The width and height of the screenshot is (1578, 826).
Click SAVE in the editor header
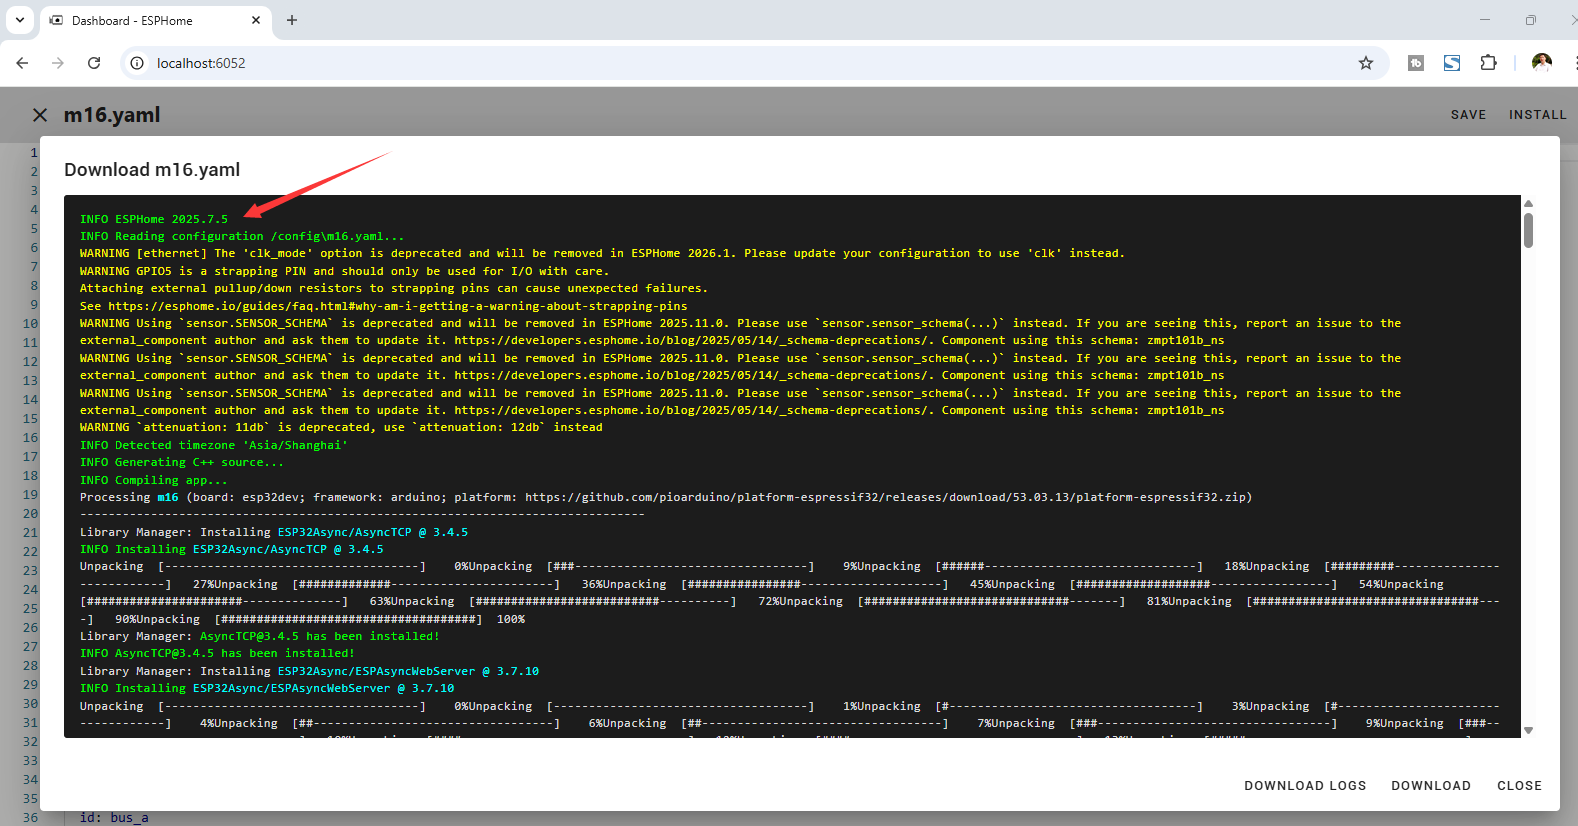click(x=1468, y=115)
